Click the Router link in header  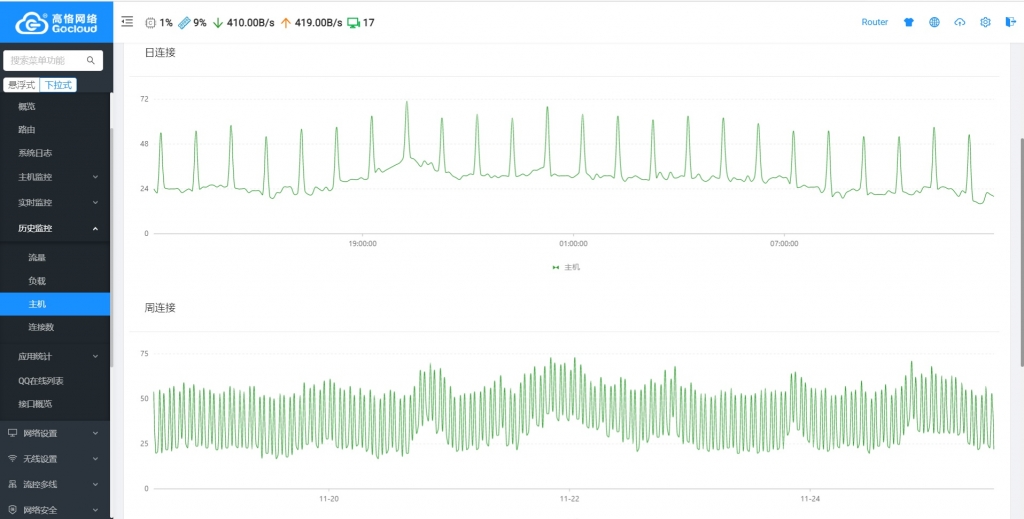[874, 22]
